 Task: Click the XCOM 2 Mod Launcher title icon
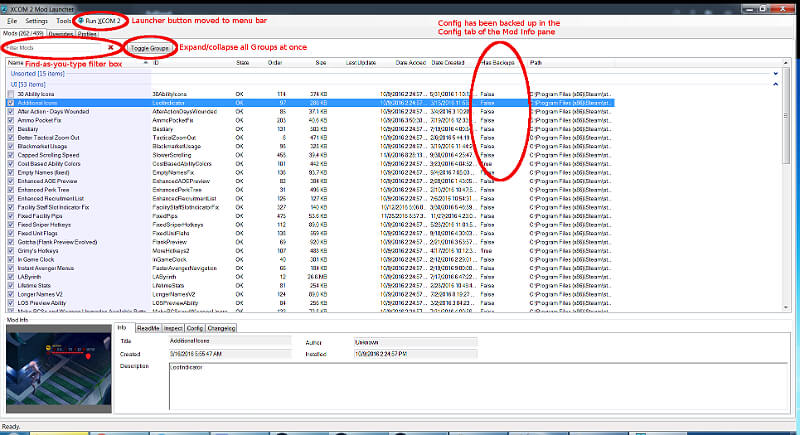click(6, 6)
